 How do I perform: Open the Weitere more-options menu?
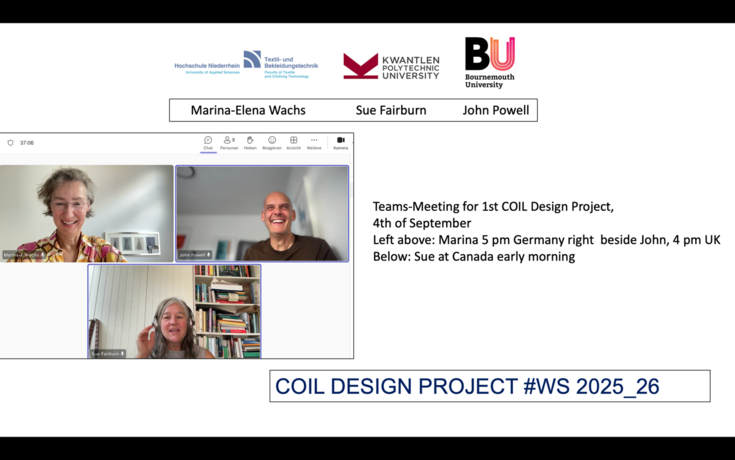click(314, 142)
